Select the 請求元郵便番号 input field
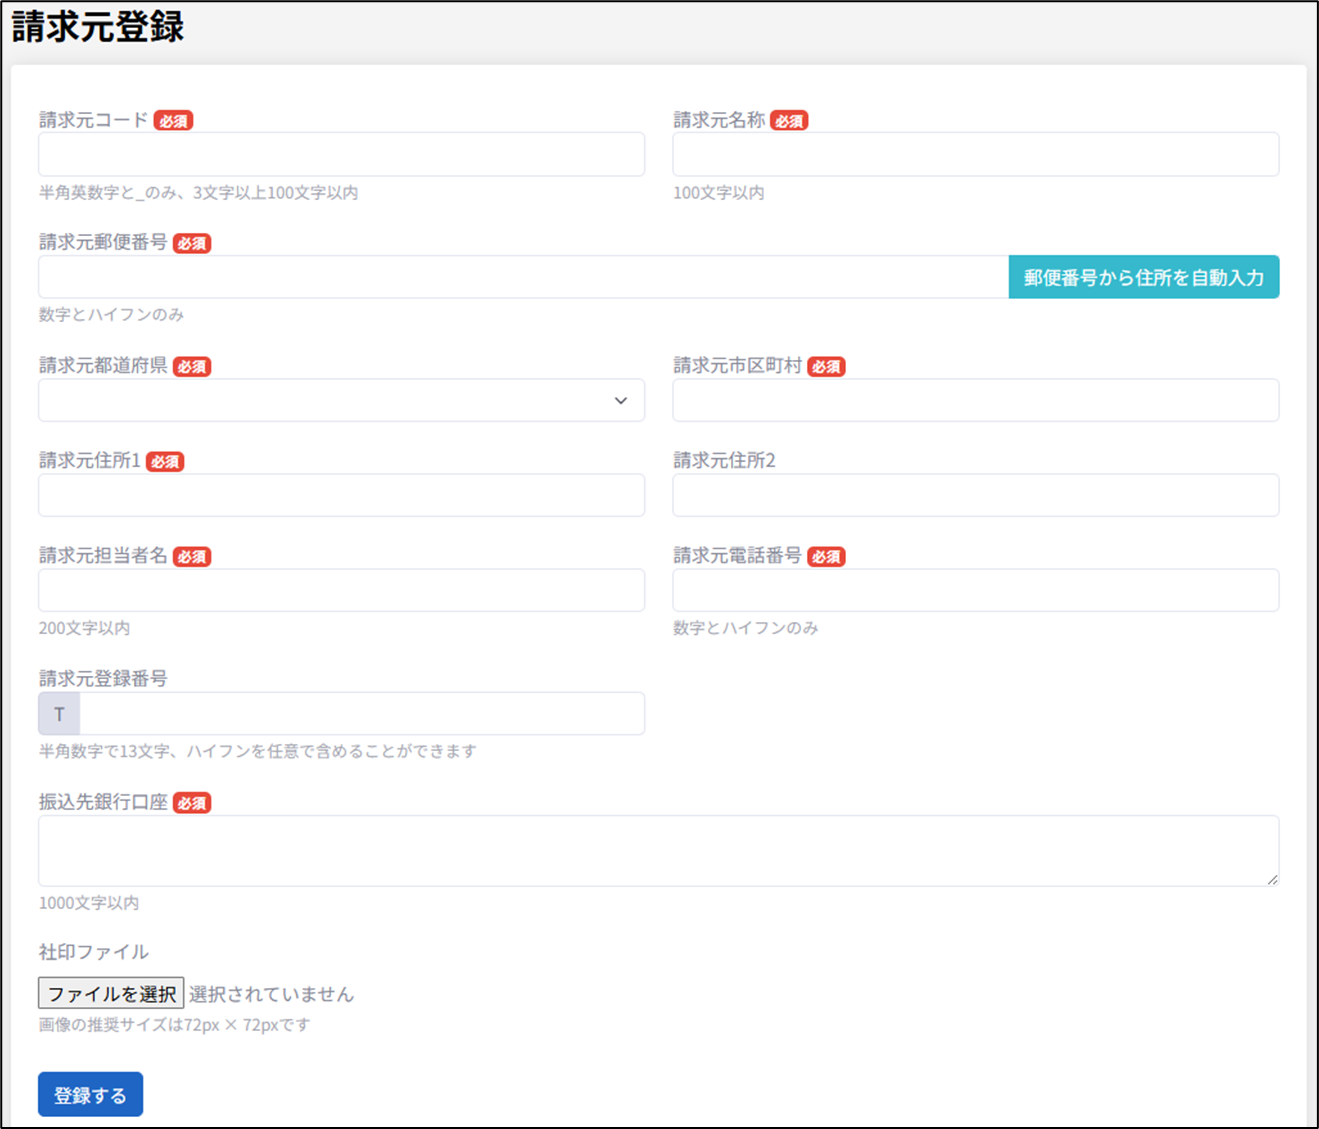1319x1129 pixels. [523, 277]
